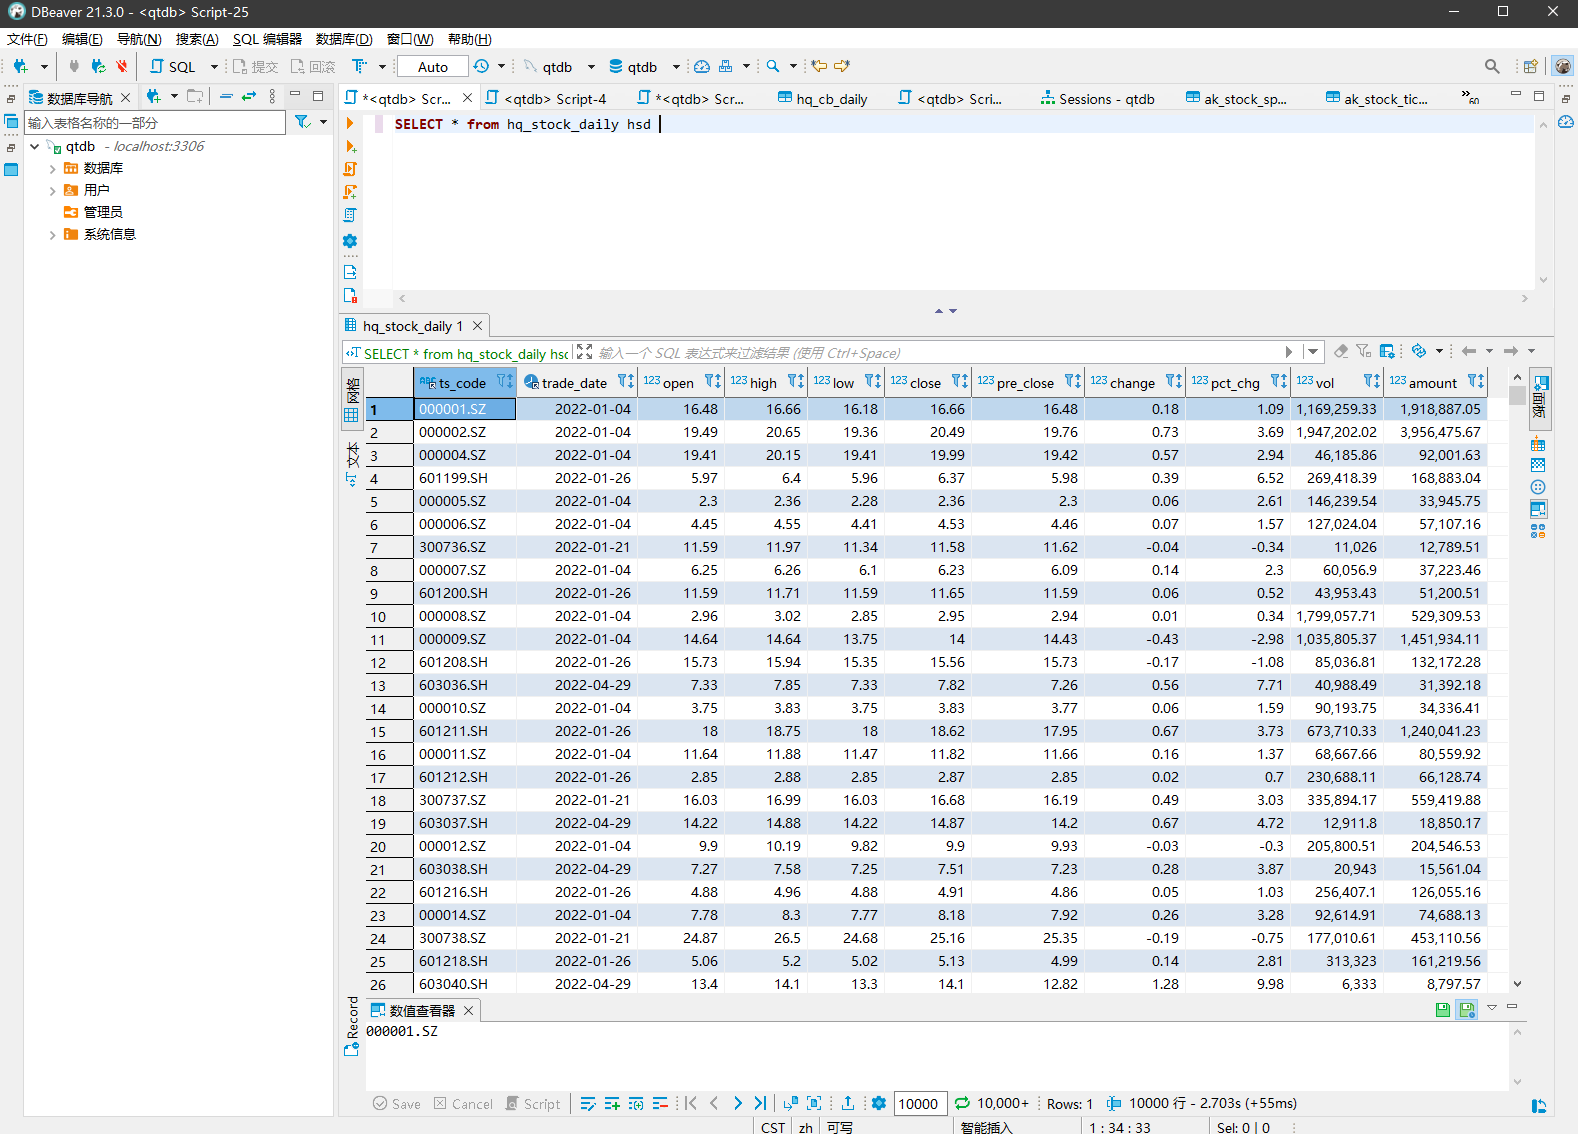
Task: Click the disconnect plug icon in toolbar
Action: coord(121,67)
